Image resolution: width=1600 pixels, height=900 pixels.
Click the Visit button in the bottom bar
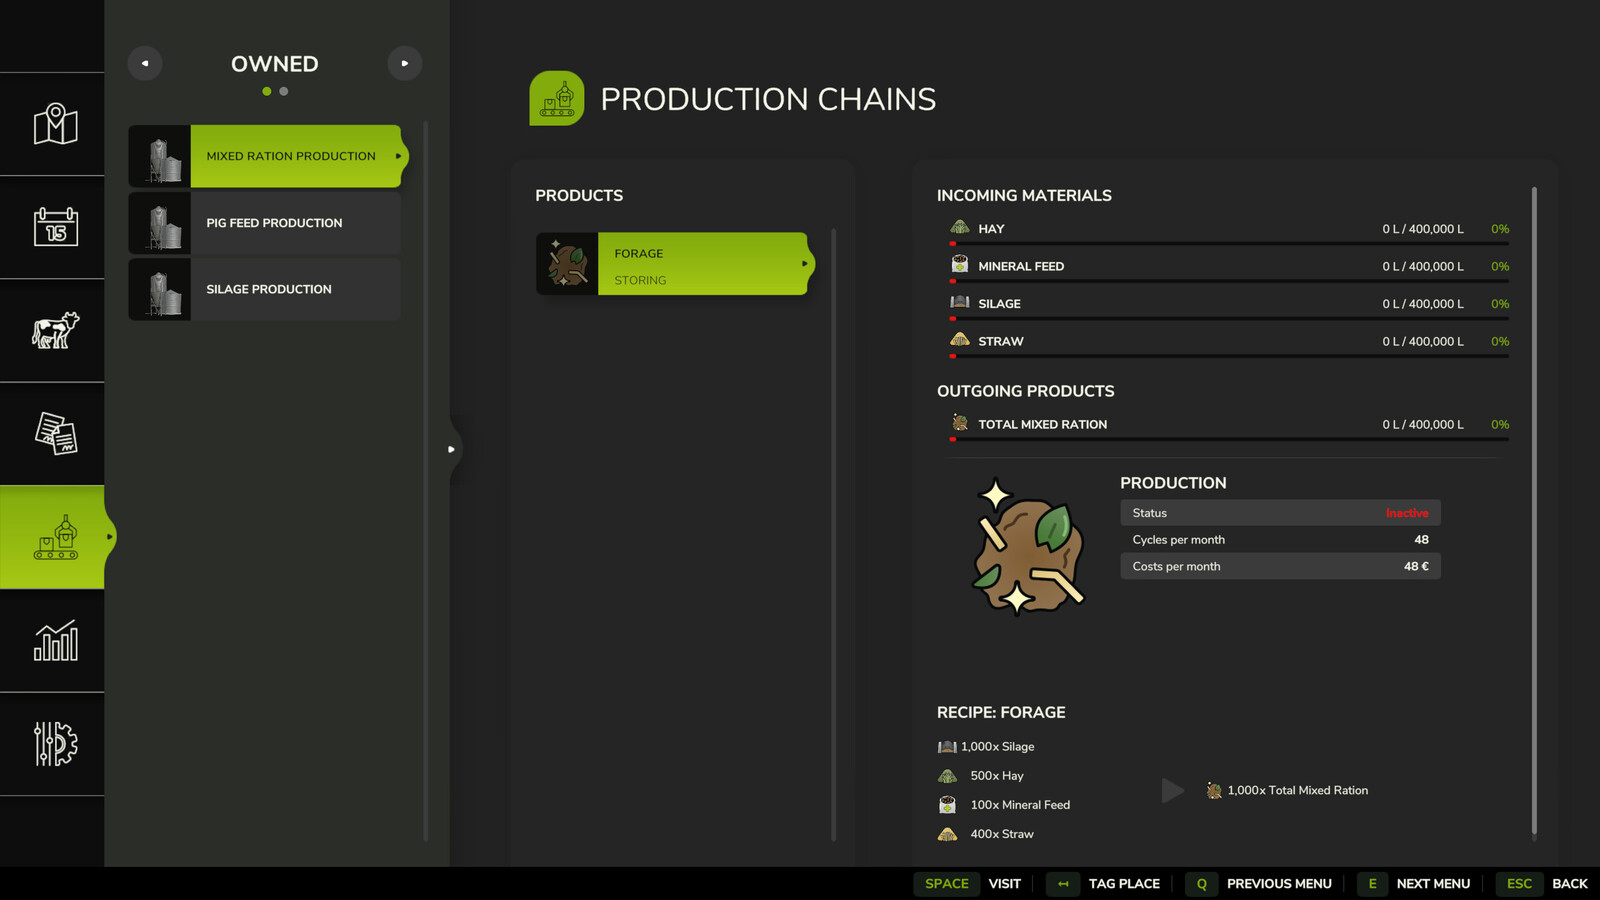pos(1004,883)
